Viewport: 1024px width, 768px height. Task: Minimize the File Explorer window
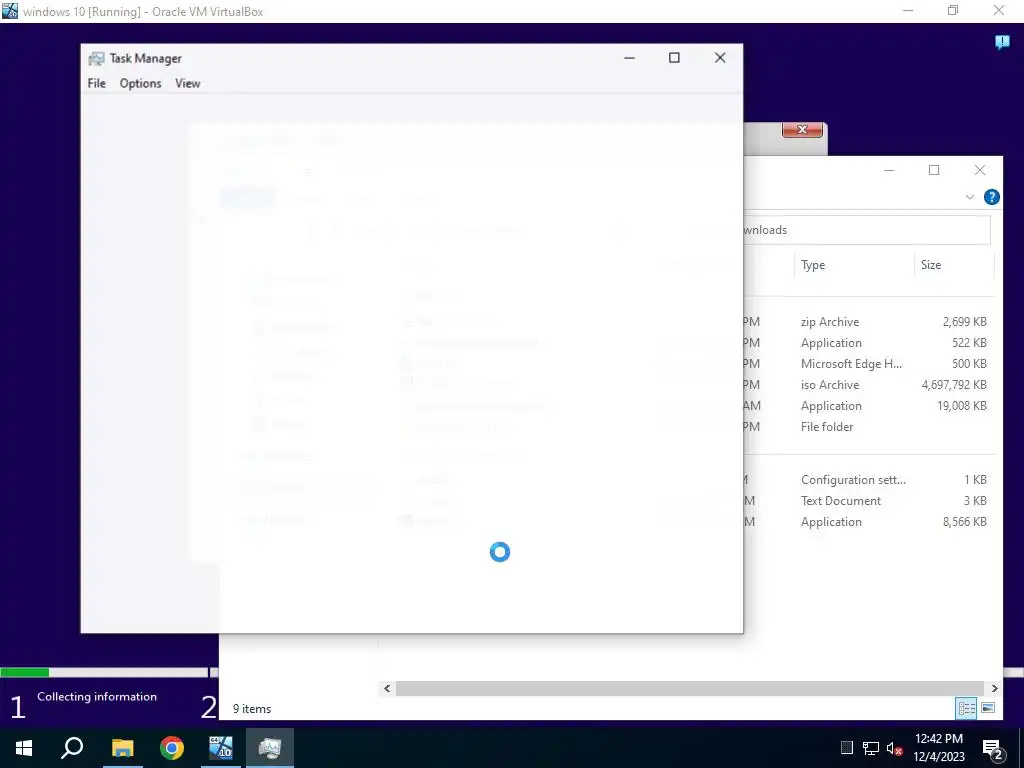click(x=889, y=170)
